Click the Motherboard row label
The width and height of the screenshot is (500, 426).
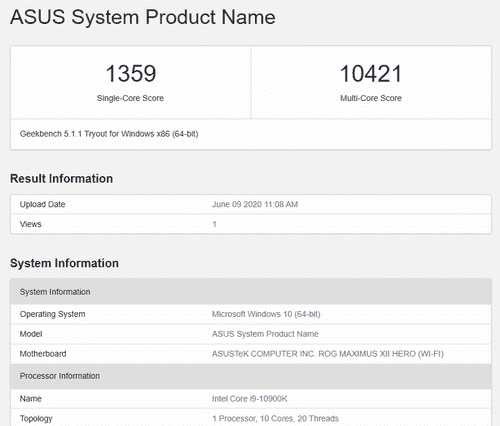click(x=43, y=354)
